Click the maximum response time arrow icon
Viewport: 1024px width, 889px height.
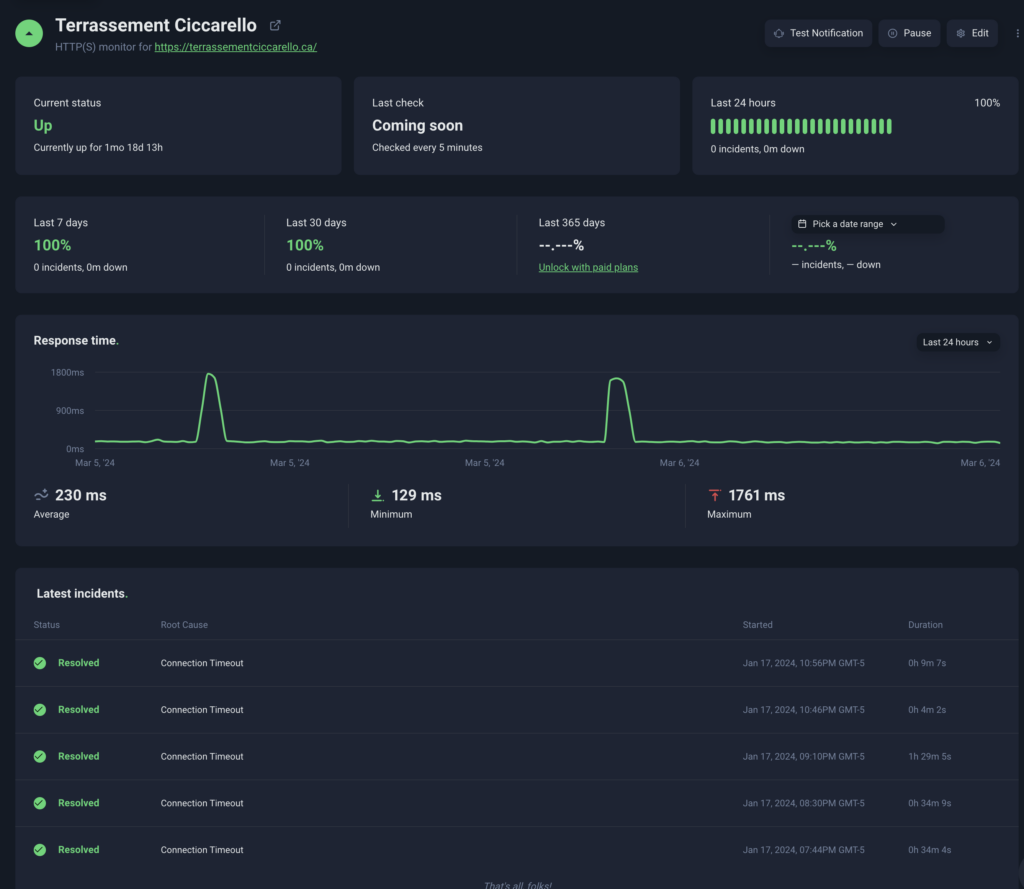pos(714,495)
